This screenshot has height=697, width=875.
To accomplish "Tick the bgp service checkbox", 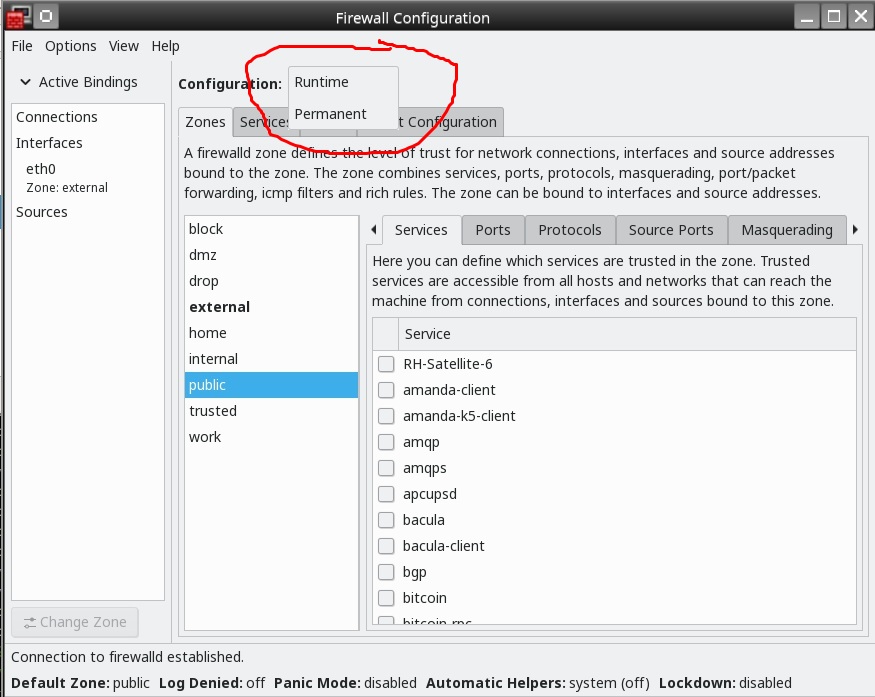I will point(386,572).
